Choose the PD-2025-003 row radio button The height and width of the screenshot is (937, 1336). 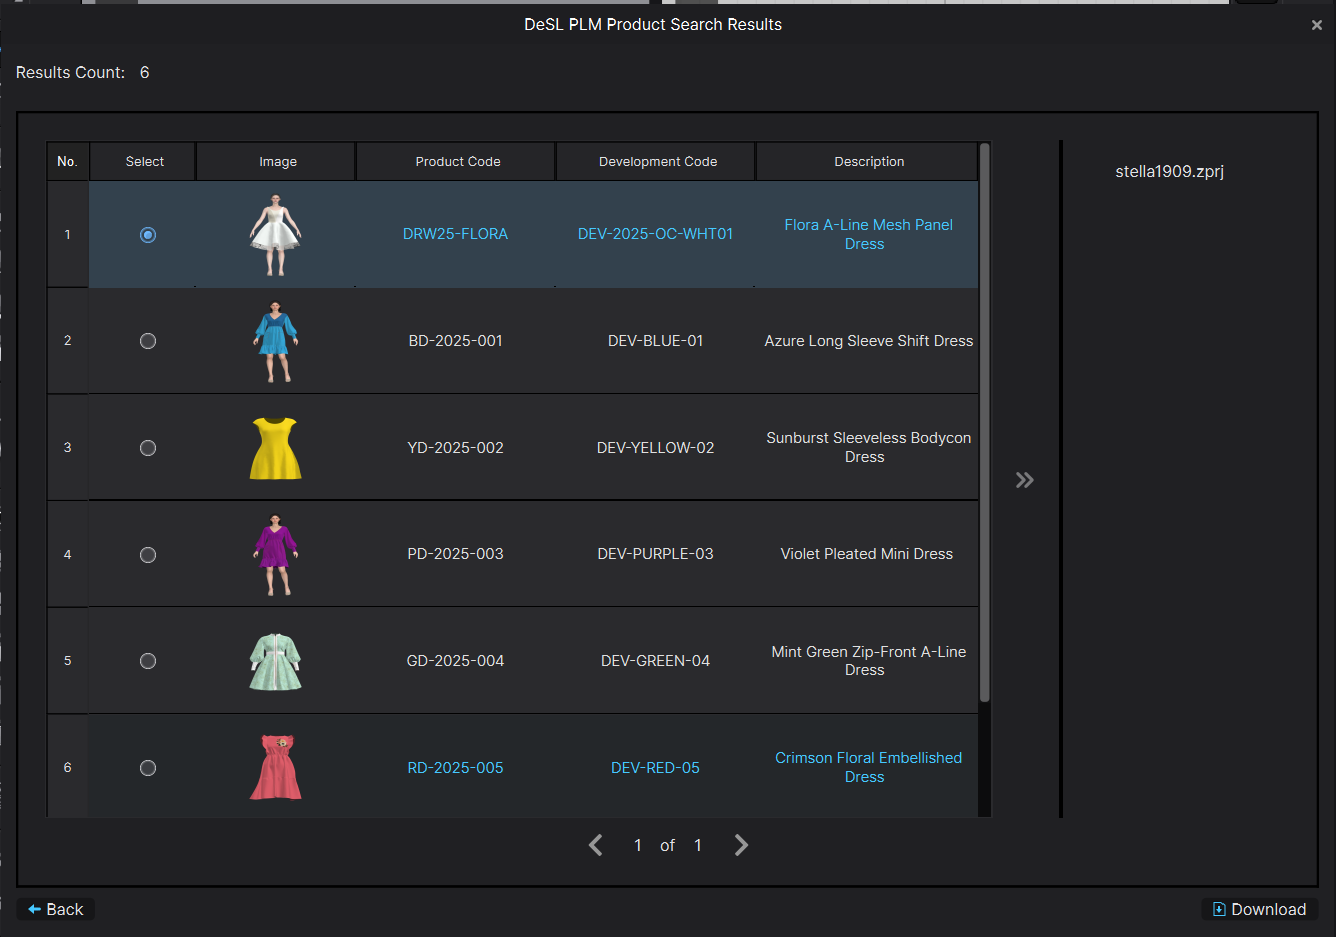pyautogui.click(x=148, y=555)
